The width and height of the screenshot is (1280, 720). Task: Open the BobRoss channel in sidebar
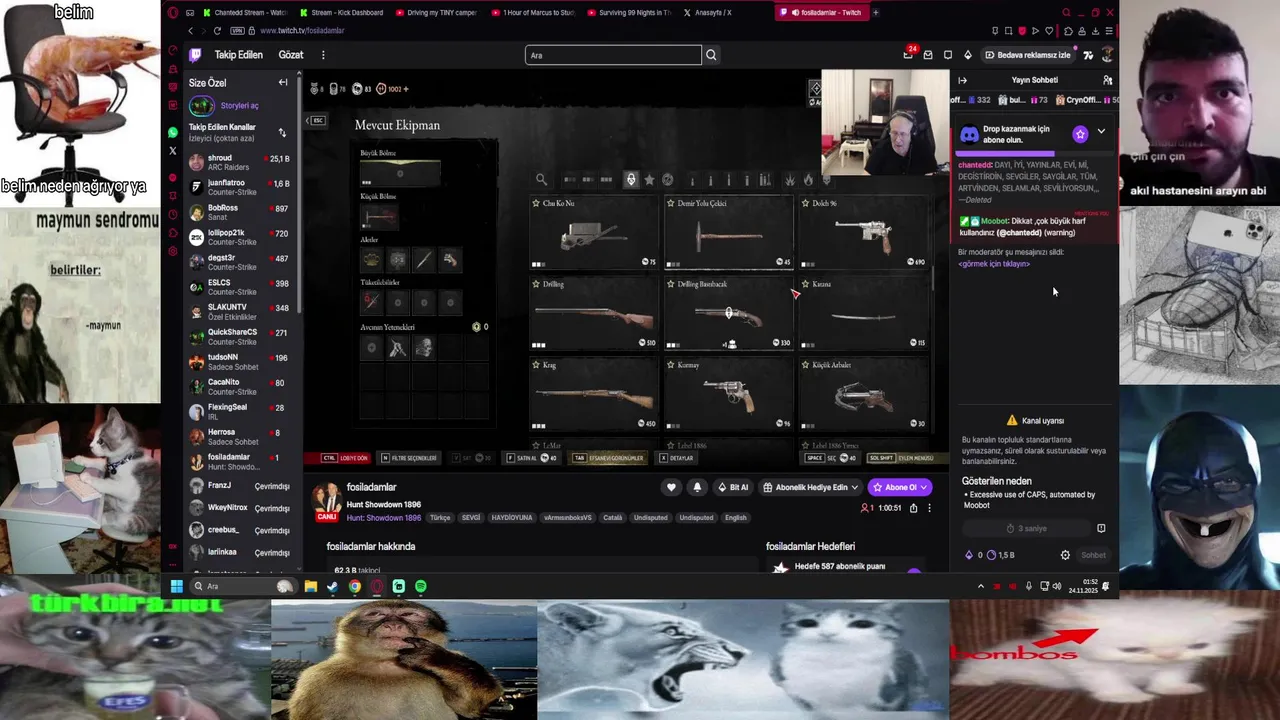point(239,212)
